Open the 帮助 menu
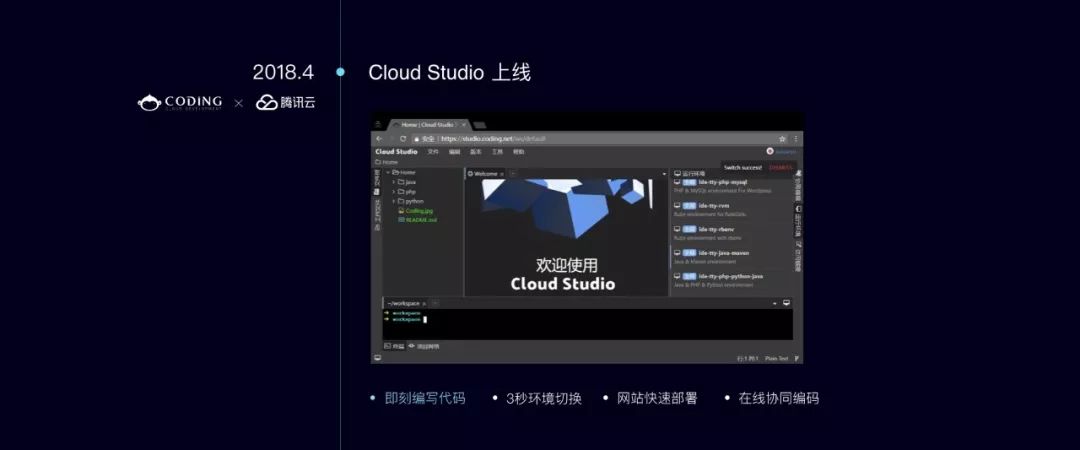 519,152
